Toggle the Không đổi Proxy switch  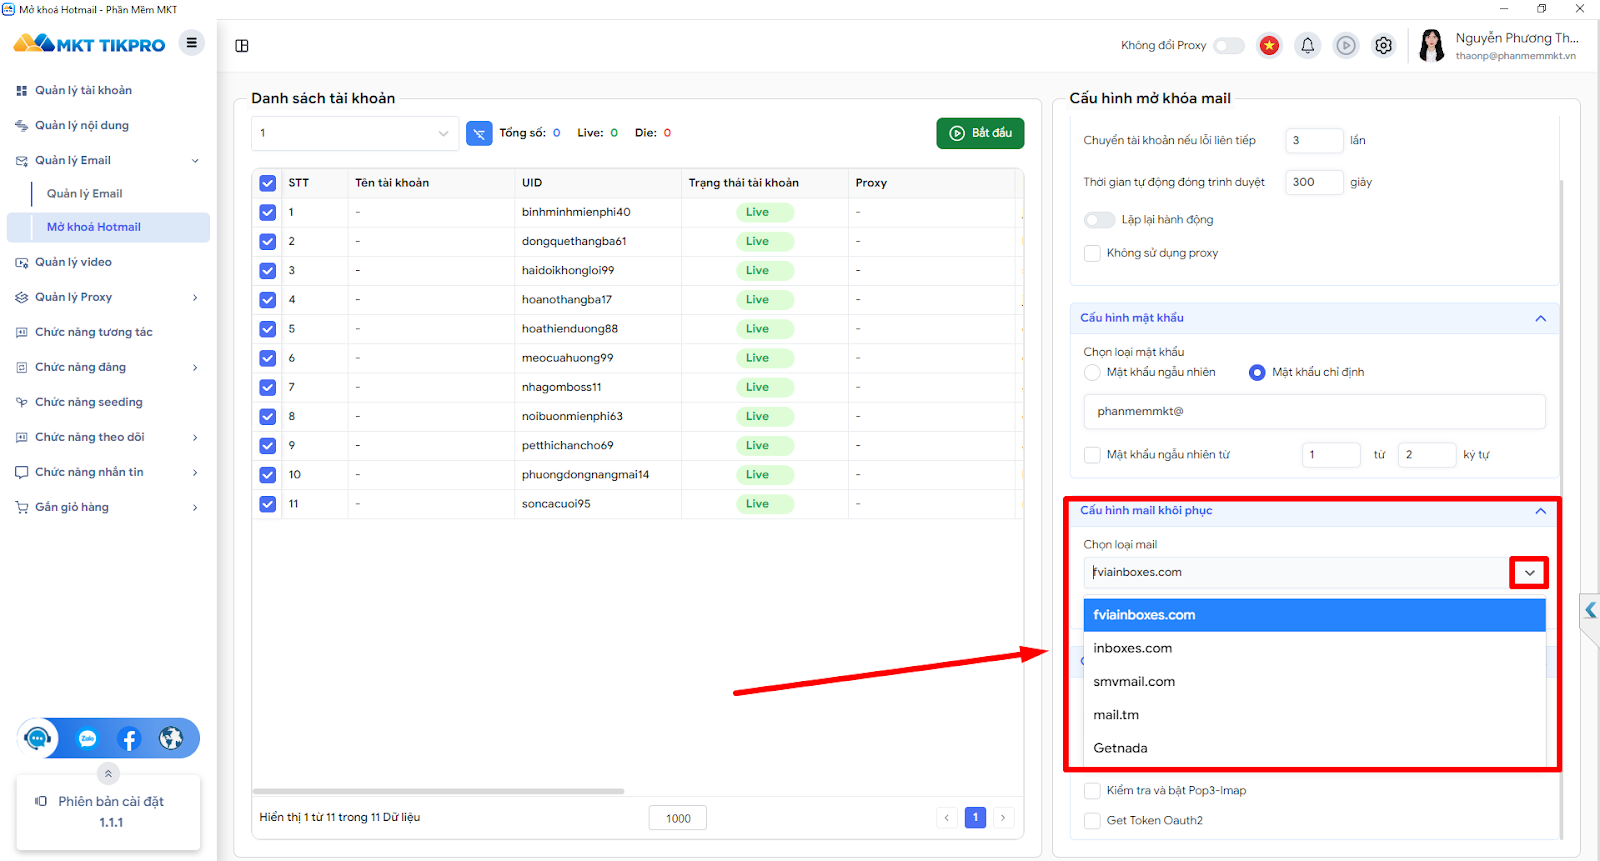(1228, 46)
